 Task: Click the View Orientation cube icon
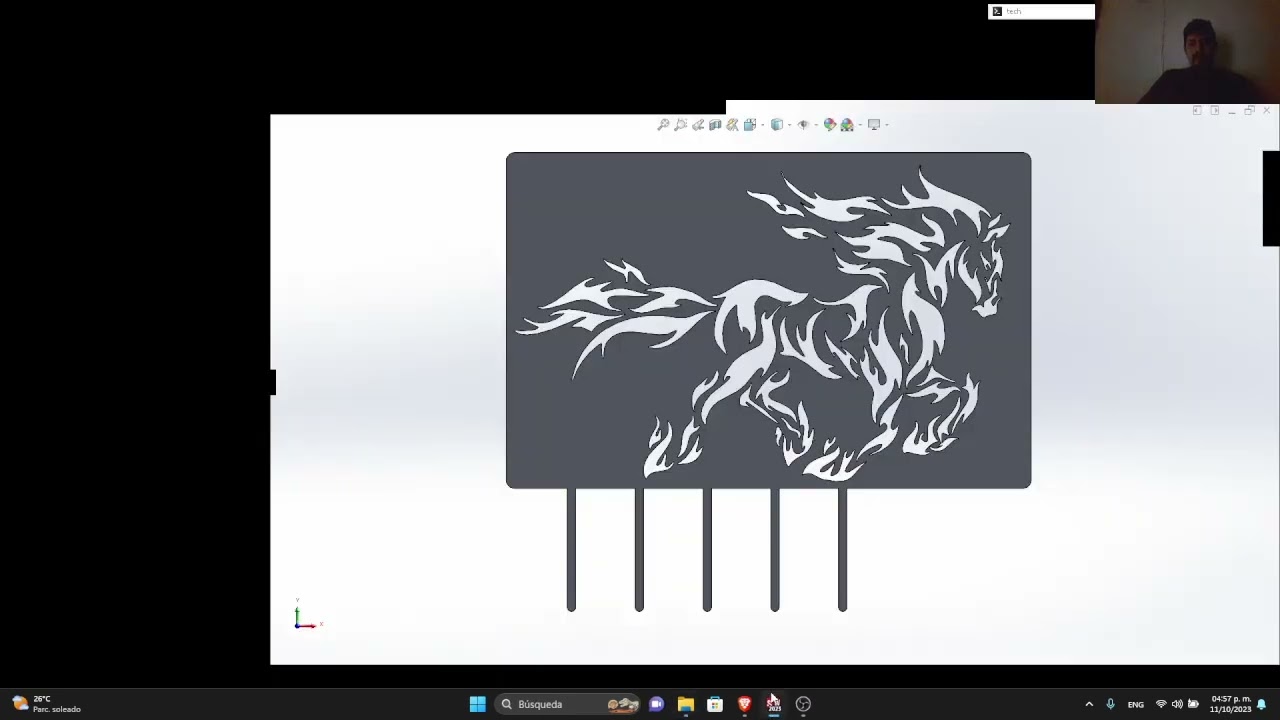(750, 125)
